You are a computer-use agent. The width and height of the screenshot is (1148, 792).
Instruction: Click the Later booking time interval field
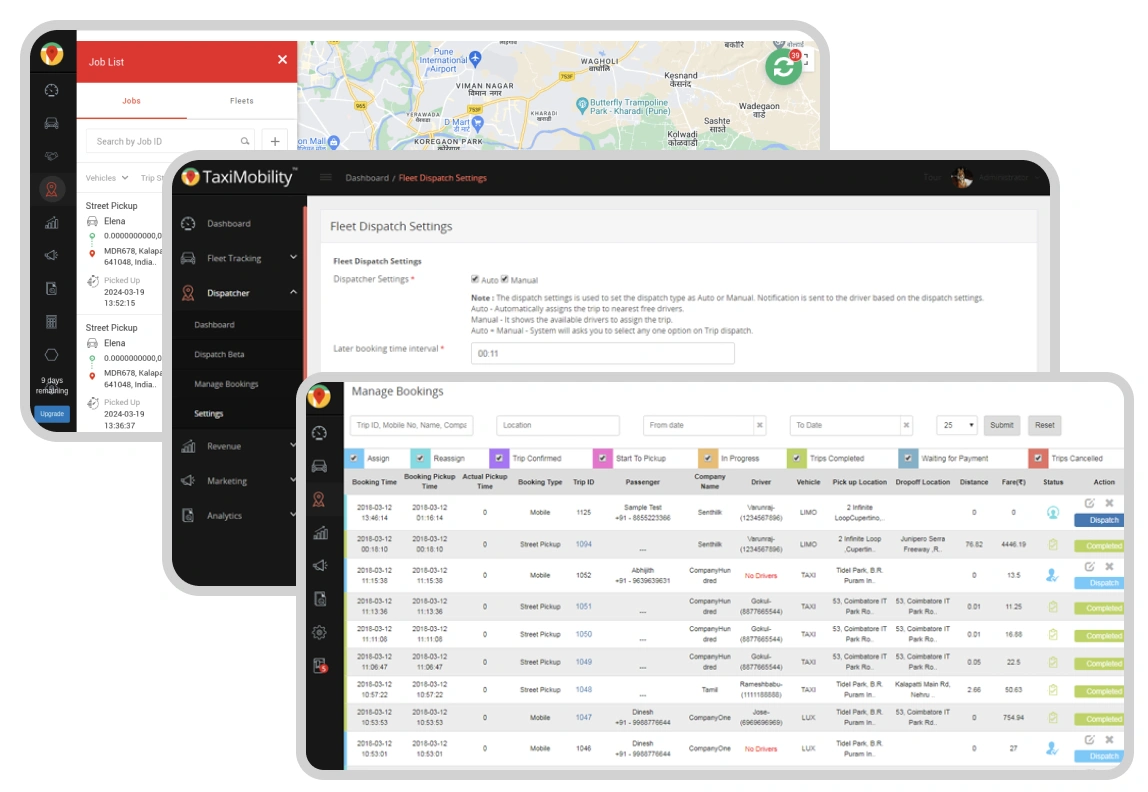603,353
